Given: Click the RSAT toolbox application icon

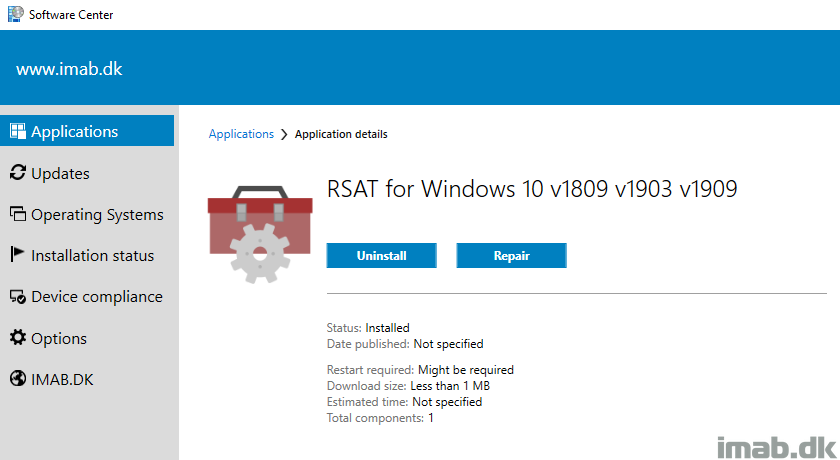Looking at the screenshot, I should coord(260,234).
